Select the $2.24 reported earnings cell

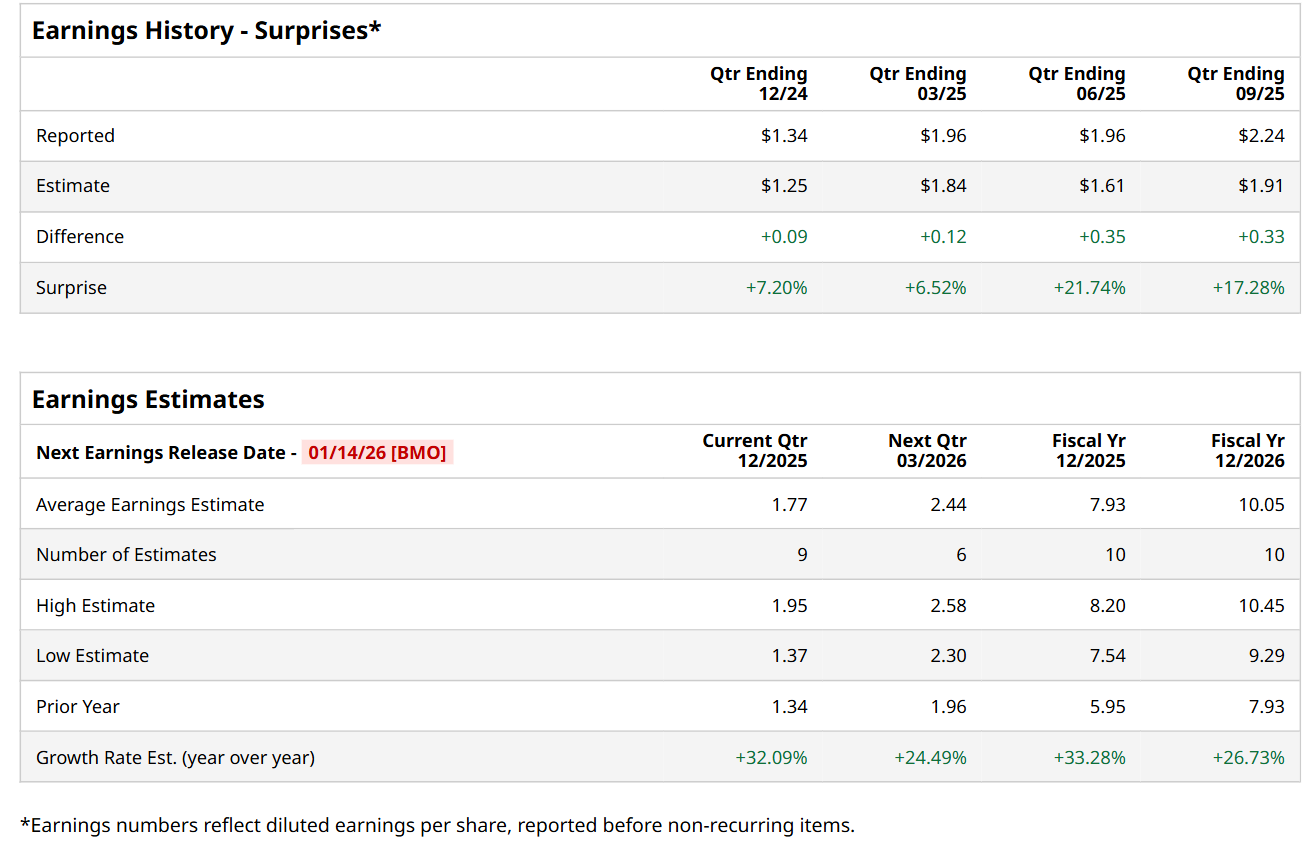coord(1261,136)
